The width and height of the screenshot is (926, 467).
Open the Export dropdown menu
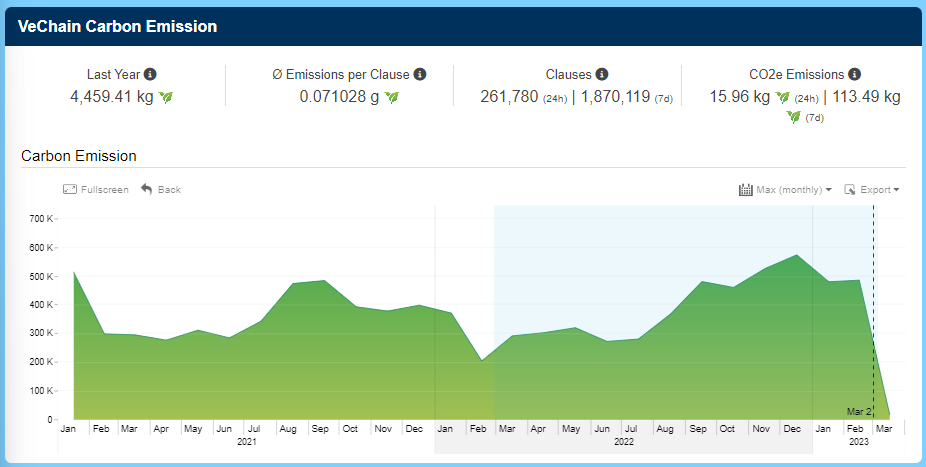click(872, 190)
